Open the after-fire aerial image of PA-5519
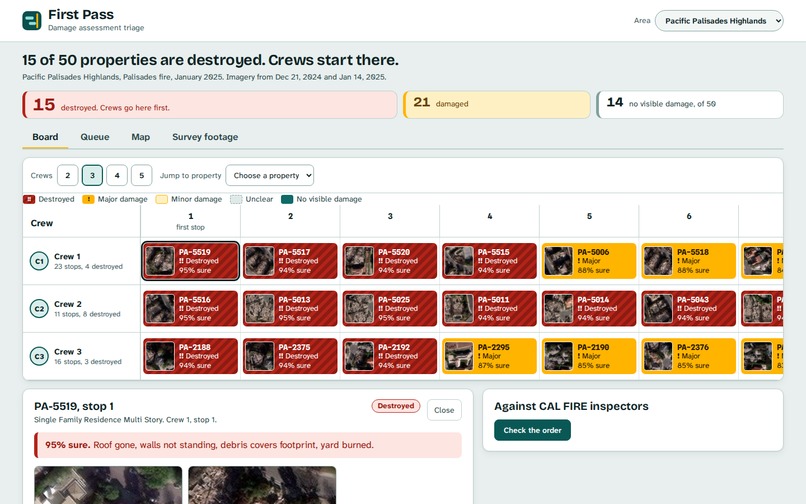The width and height of the screenshot is (806, 504). (x=262, y=485)
